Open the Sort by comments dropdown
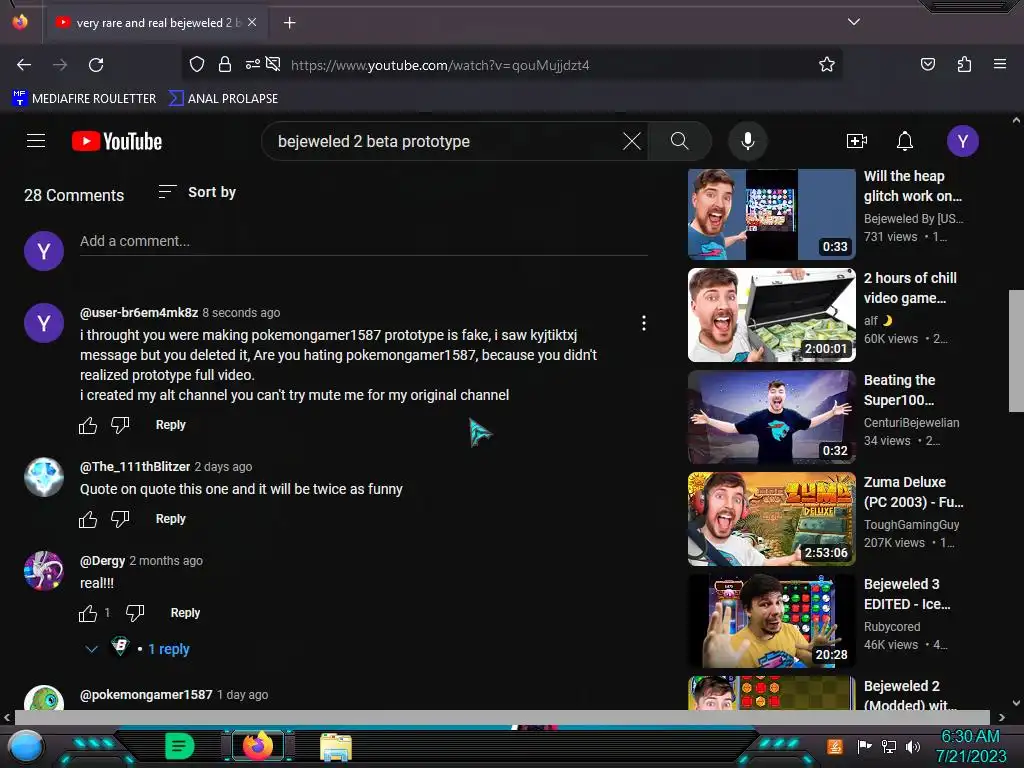1024x768 pixels. click(x=197, y=192)
